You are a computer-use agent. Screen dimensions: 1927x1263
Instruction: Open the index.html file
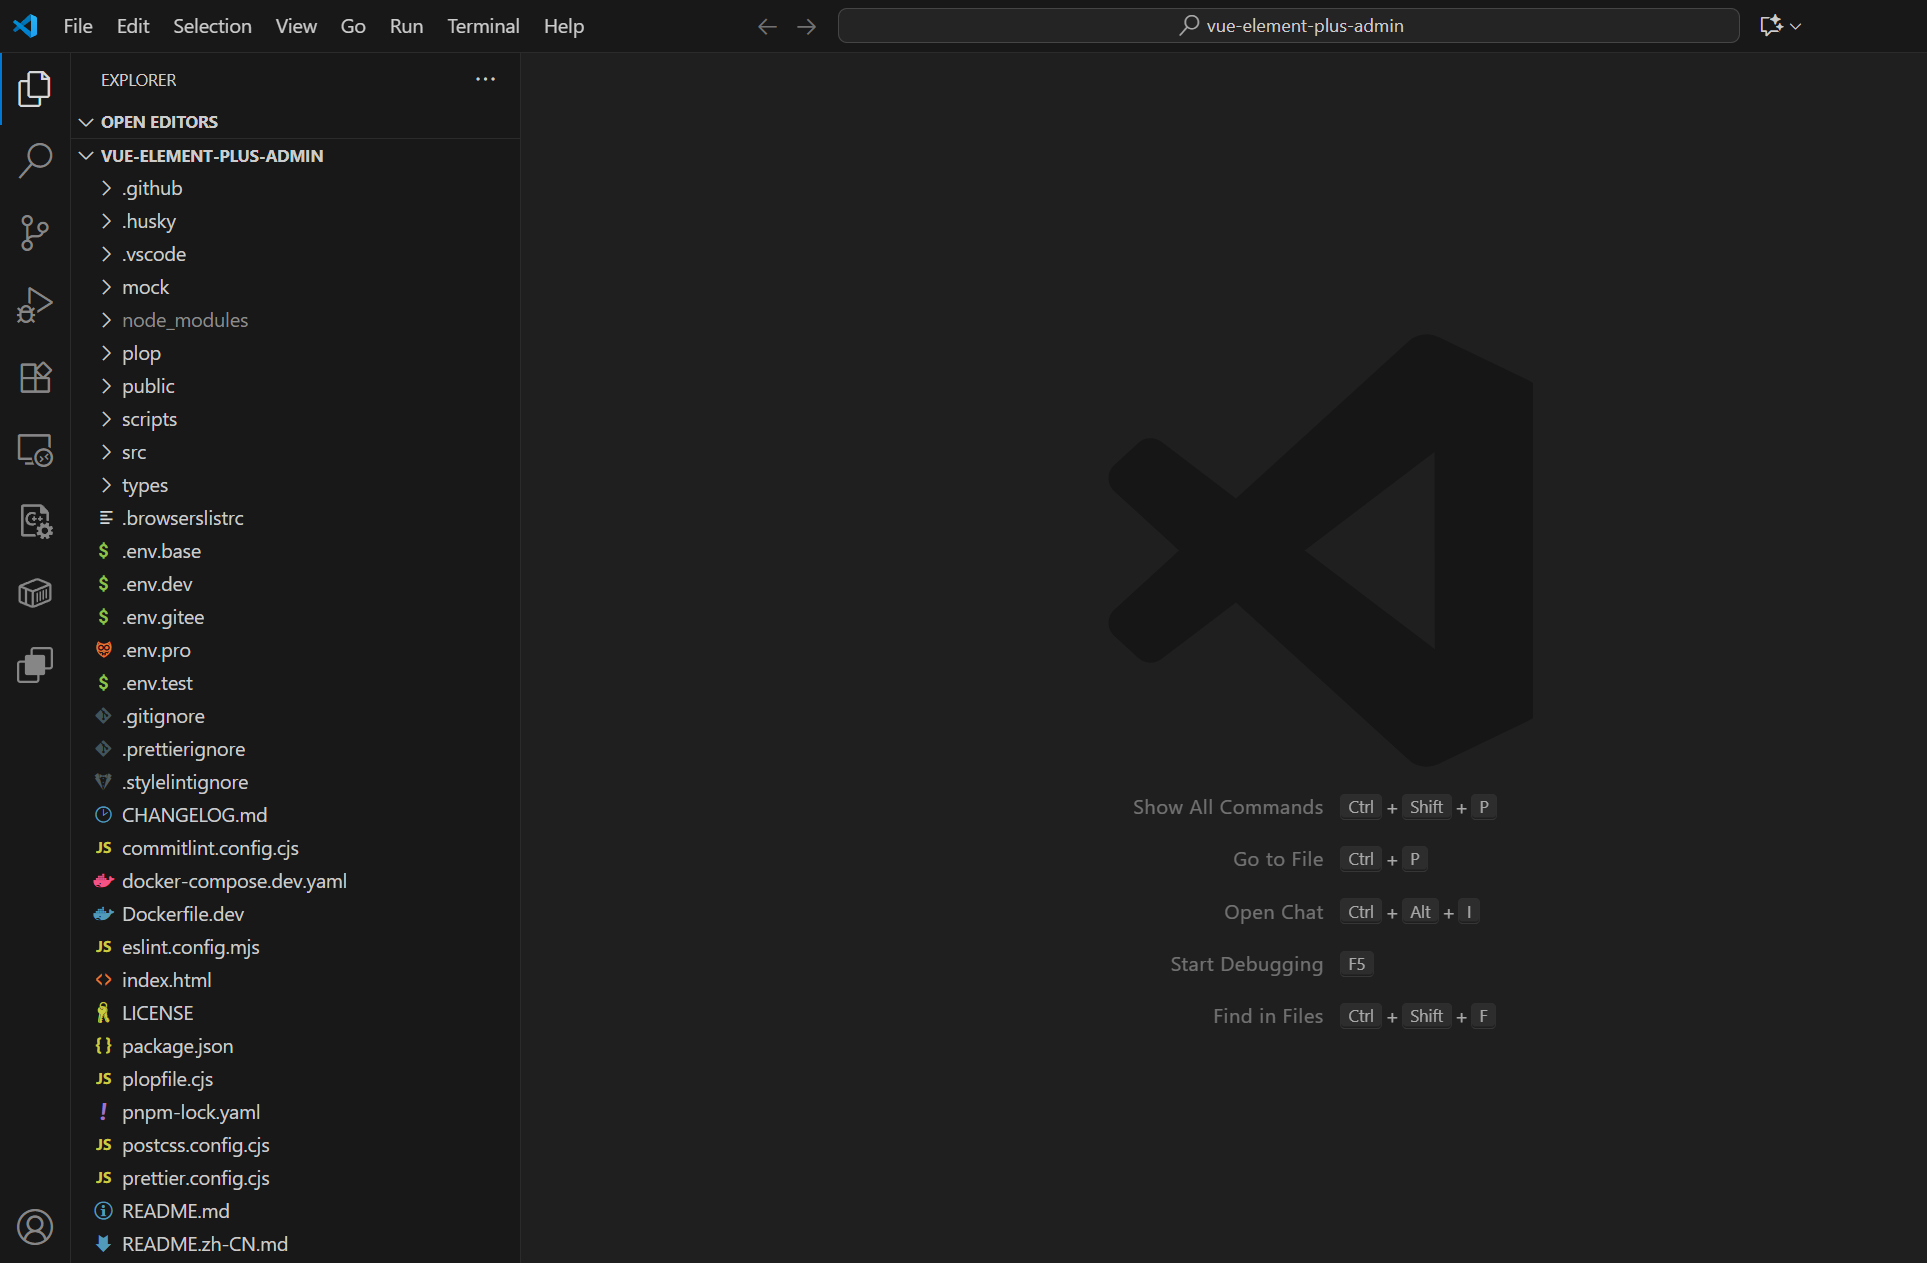[x=295, y=980]
